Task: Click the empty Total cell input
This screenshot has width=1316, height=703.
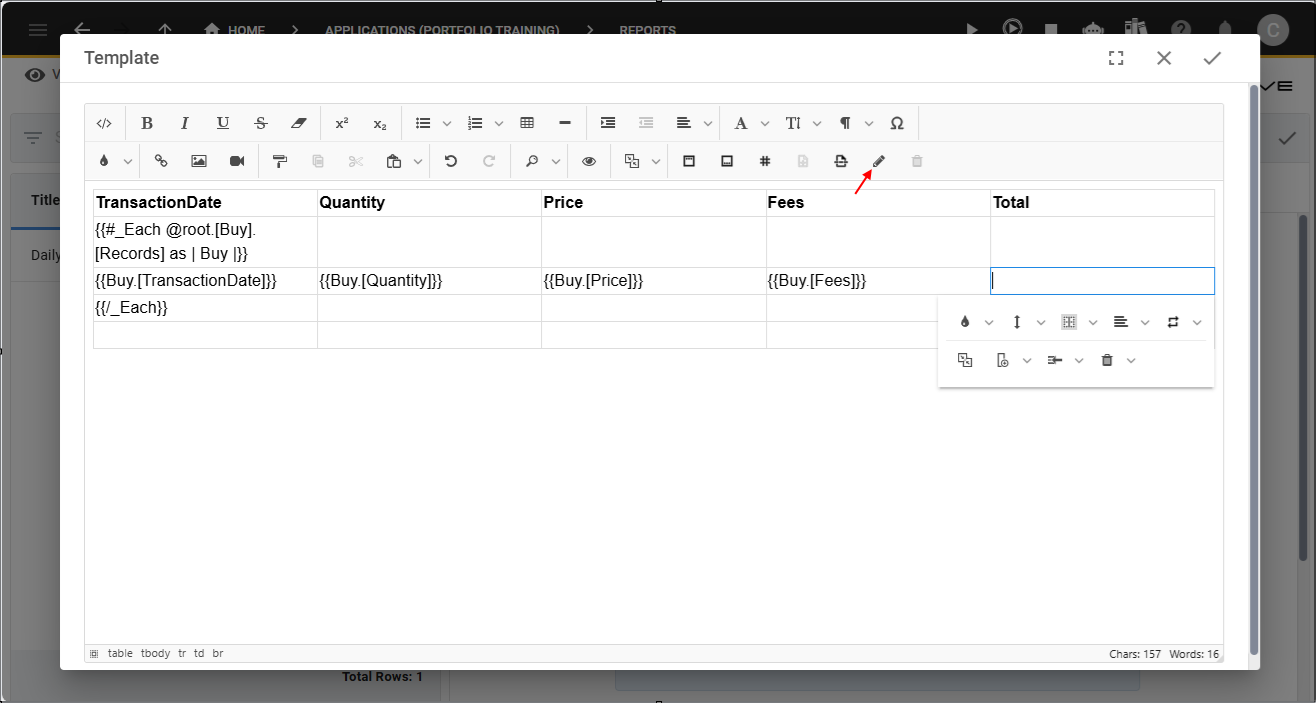Action: pyautogui.click(x=1102, y=281)
